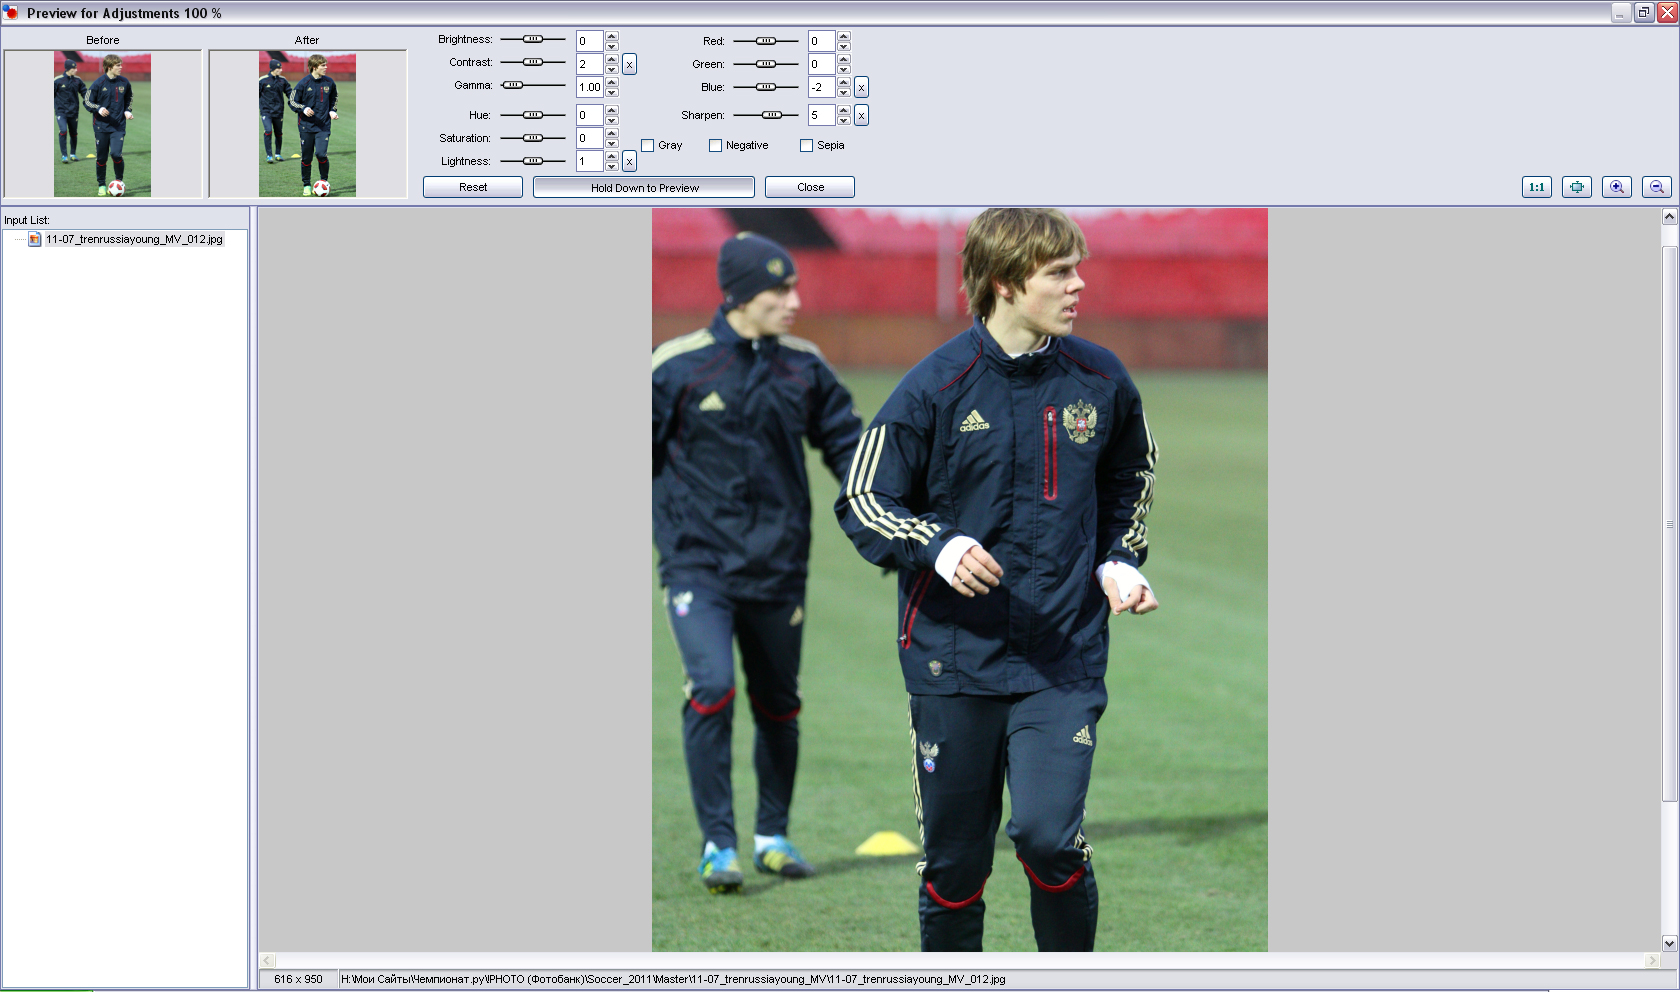Click the Gamma value field showing 1.00
The width and height of the screenshot is (1680, 992).
tap(590, 87)
